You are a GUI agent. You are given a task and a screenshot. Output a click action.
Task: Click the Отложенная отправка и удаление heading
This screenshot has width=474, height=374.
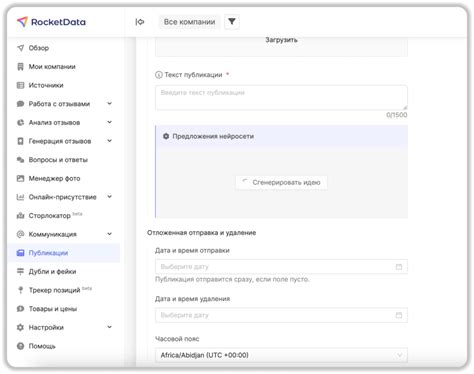[202, 233]
